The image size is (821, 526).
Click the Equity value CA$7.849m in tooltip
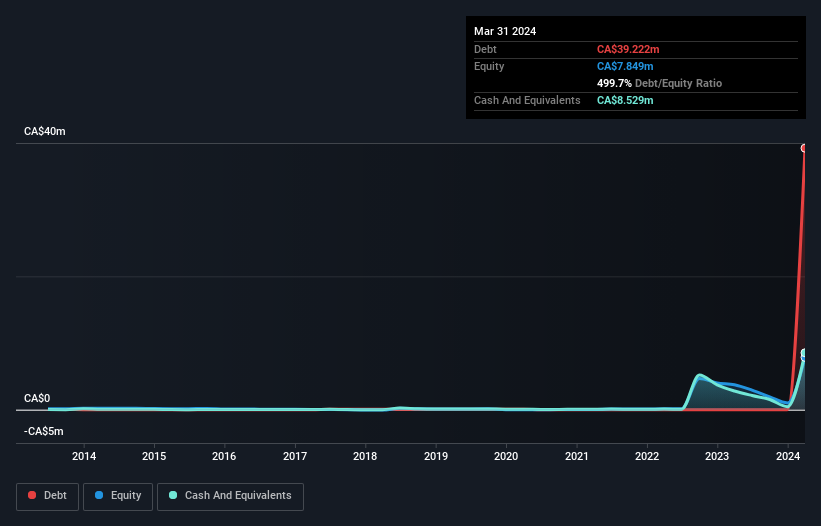click(625, 66)
